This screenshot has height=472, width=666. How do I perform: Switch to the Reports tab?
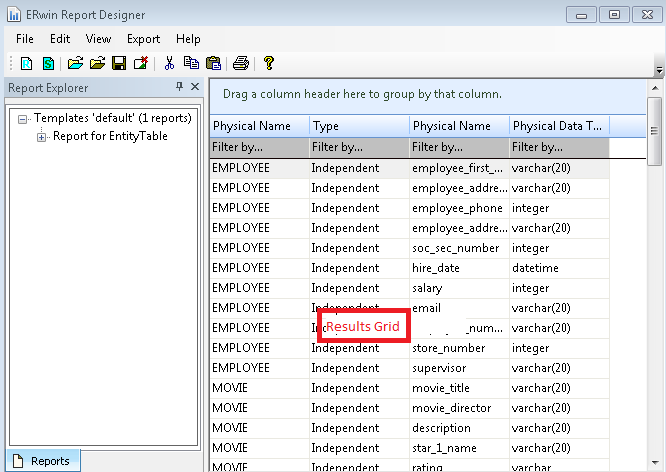(x=41, y=461)
